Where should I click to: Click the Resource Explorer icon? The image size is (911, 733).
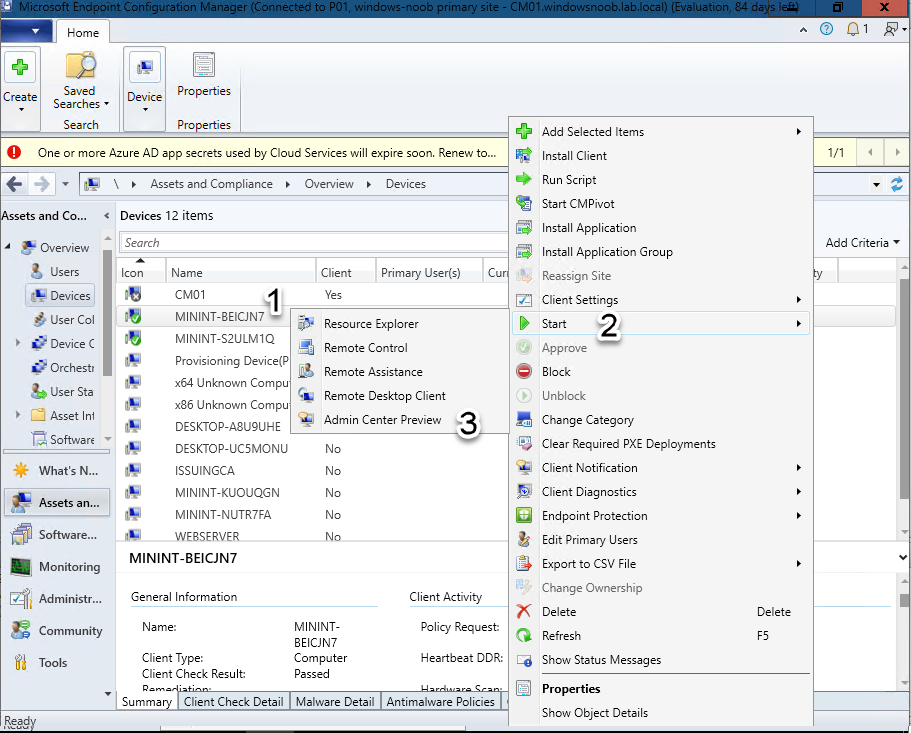pyautogui.click(x=306, y=324)
